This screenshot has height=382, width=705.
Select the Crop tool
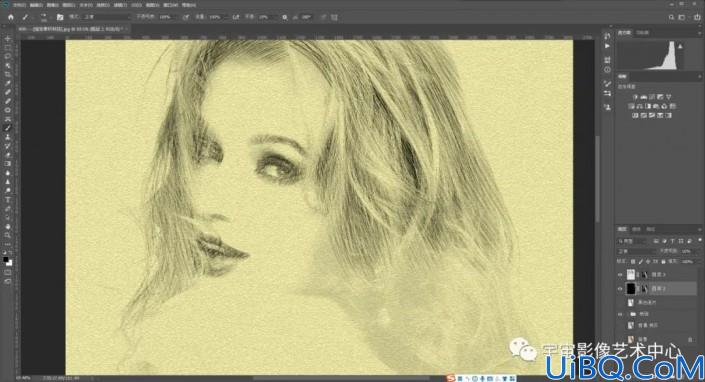(8, 75)
